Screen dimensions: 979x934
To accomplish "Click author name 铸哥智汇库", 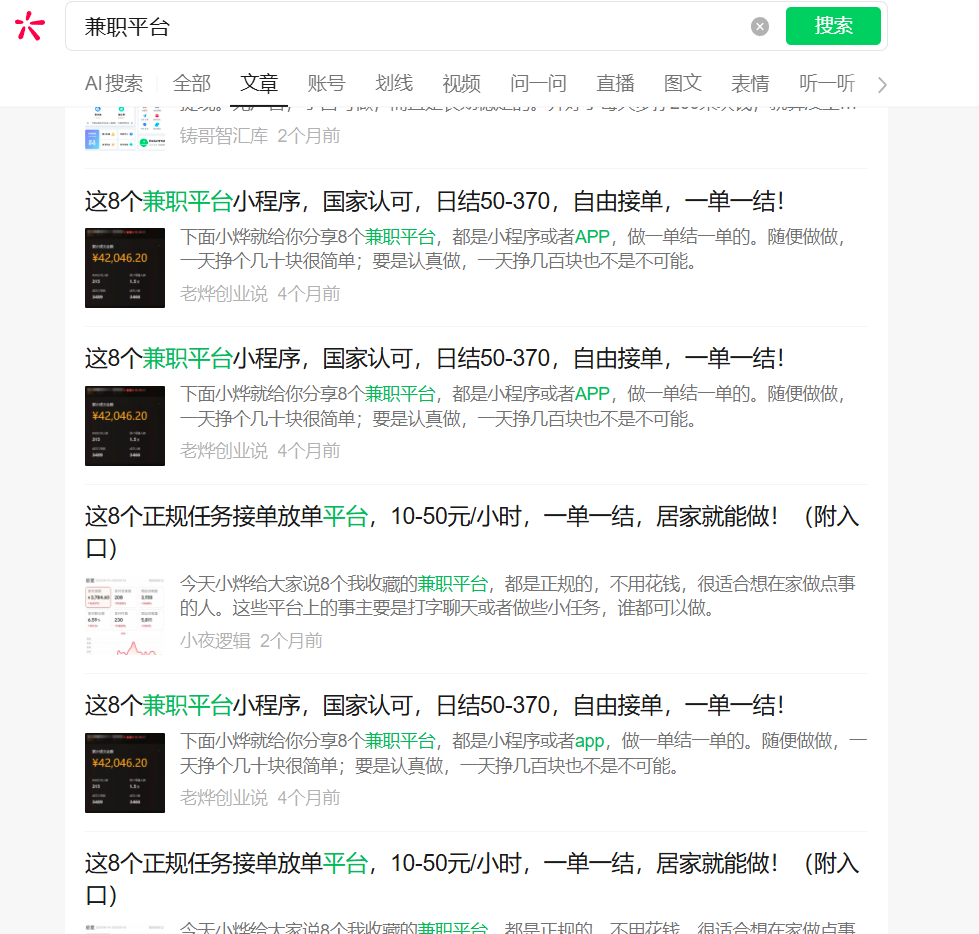I will click(224, 135).
